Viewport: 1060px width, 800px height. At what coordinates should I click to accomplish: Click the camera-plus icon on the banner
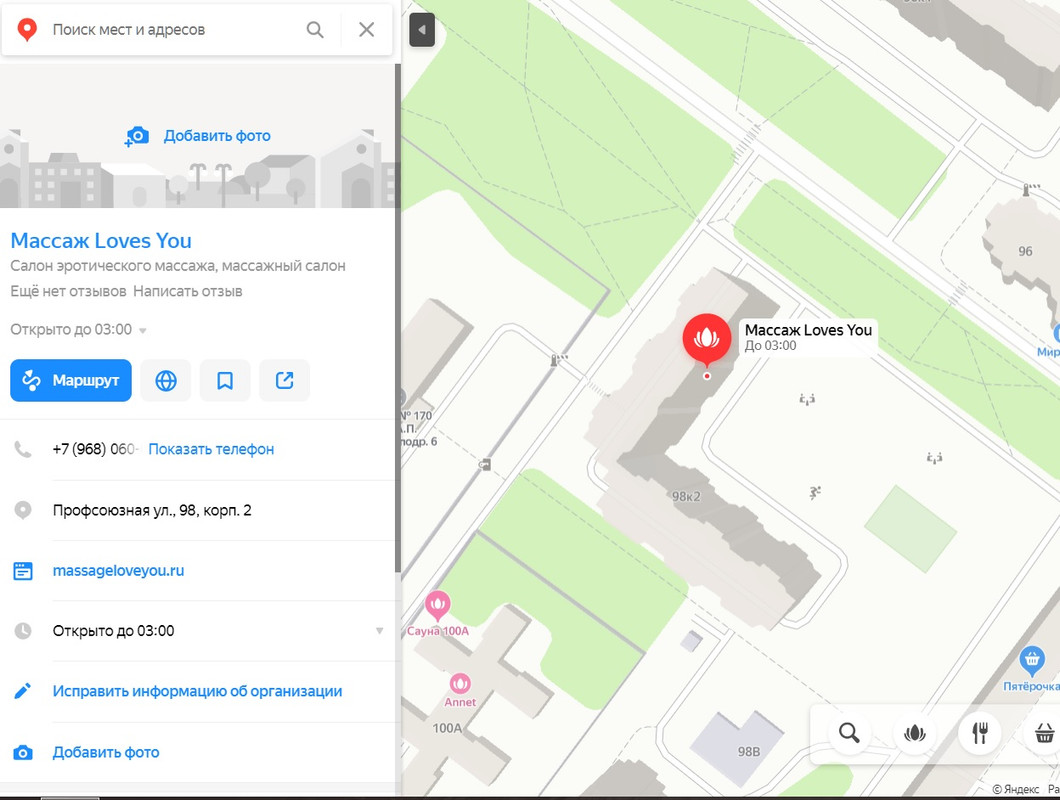coord(137,136)
